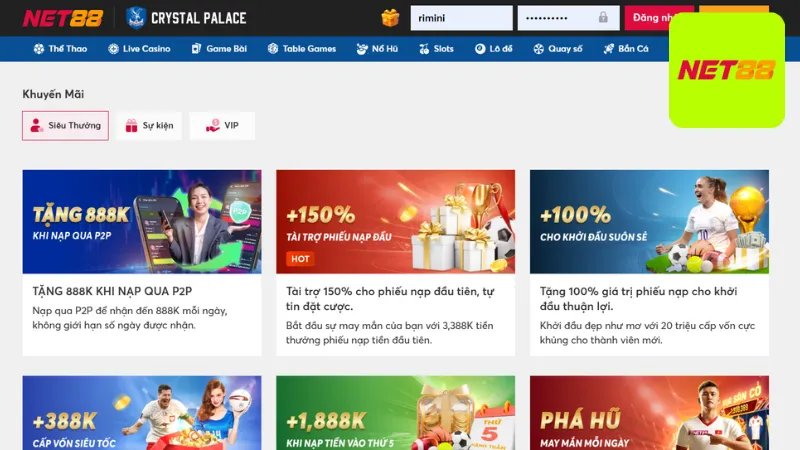Select Game Bài in navigation bar
Screen dimensions: 800x450
pyautogui.click(x=219, y=49)
